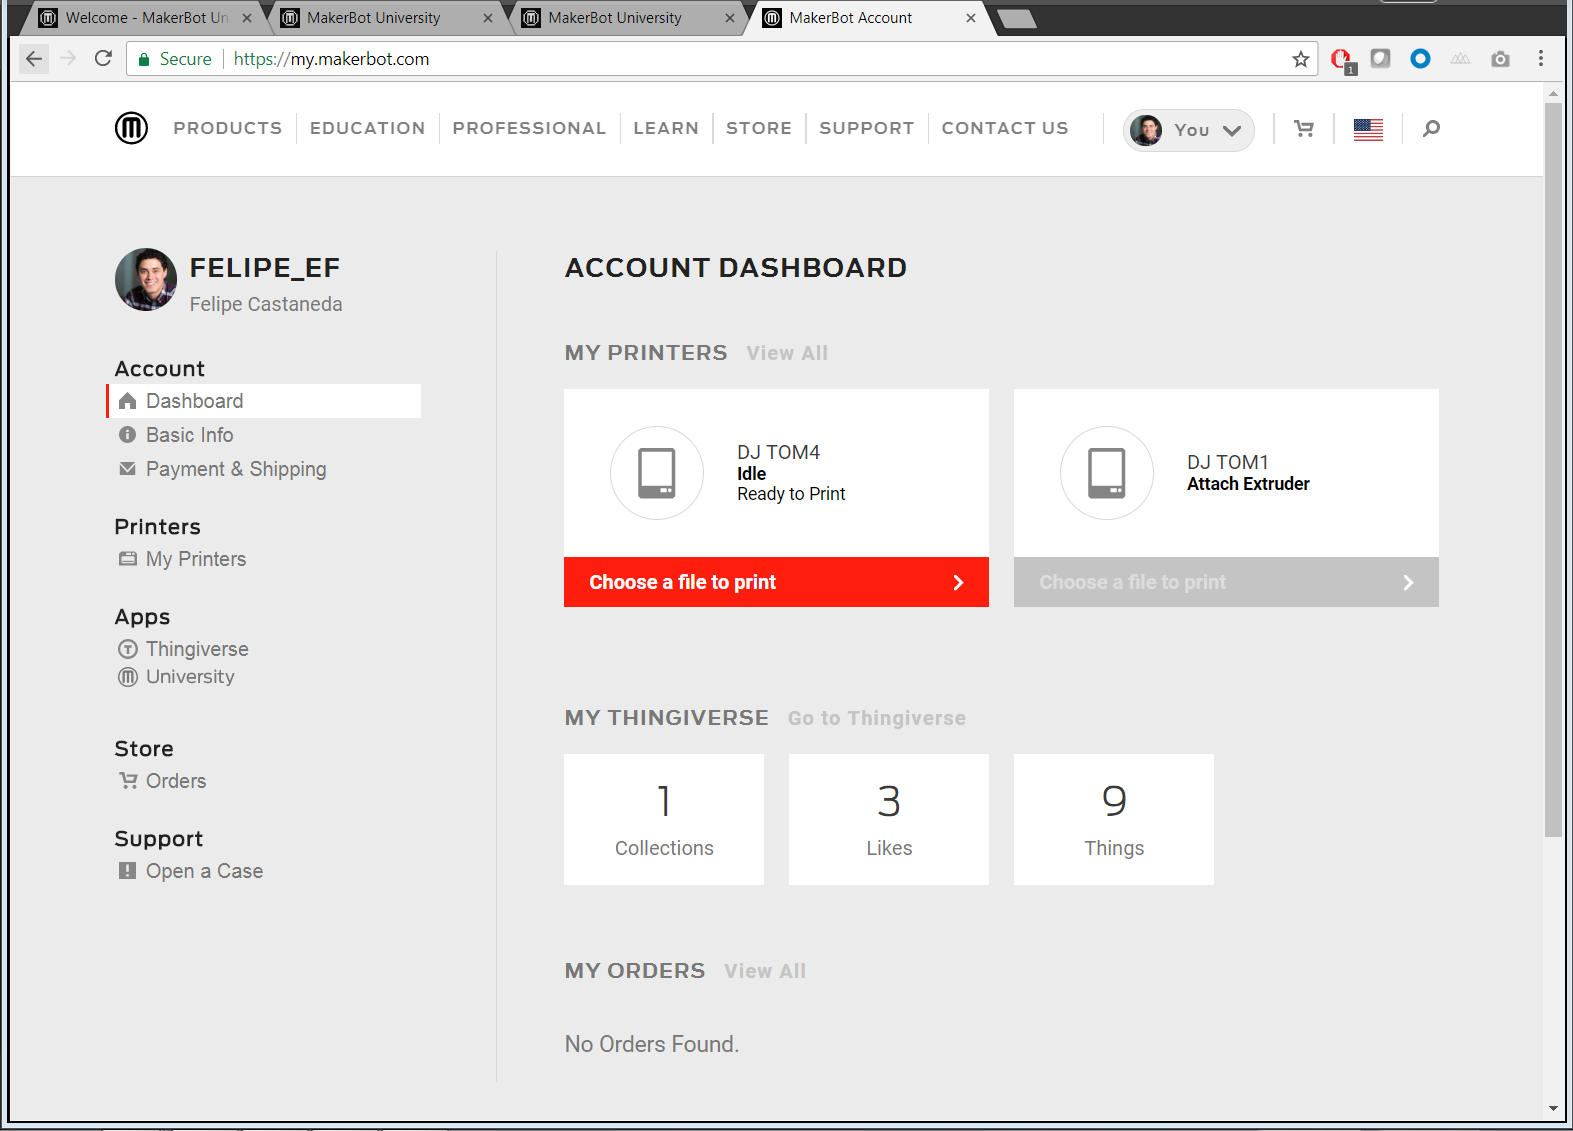1573x1131 pixels.
Task: Open the 1 Collections tile
Action: [x=664, y=819]
